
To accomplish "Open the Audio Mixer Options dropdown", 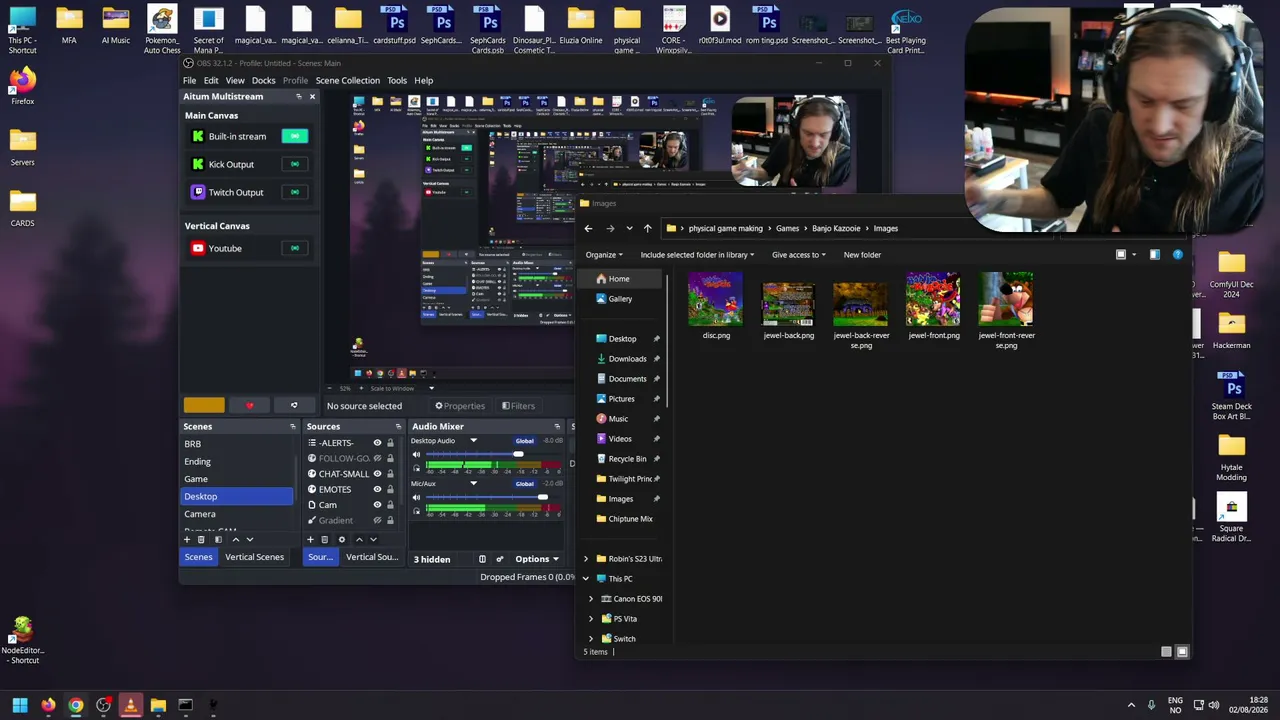I will (537, 559).
